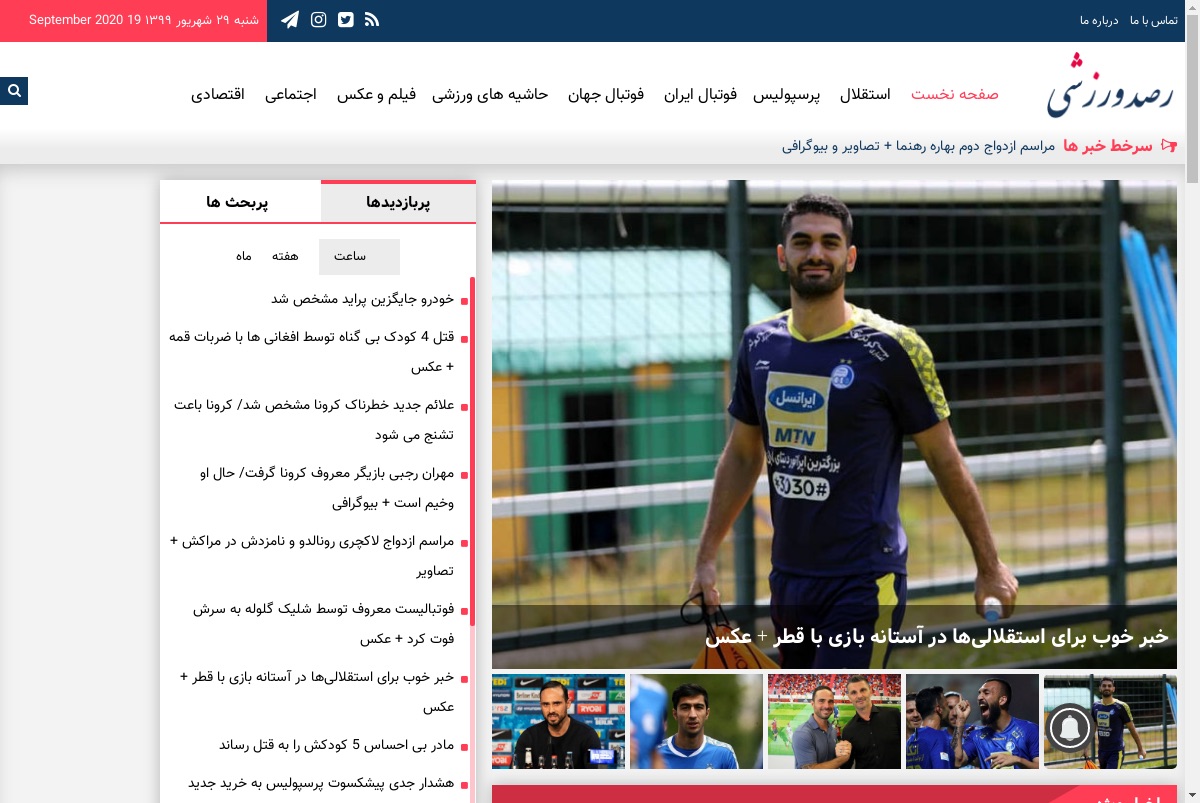The width and height of the screenshot is (1200, 803).
Task: Open the news فوتبالیست معروف توسط شلیک گلوله
Action: [323, 623]
